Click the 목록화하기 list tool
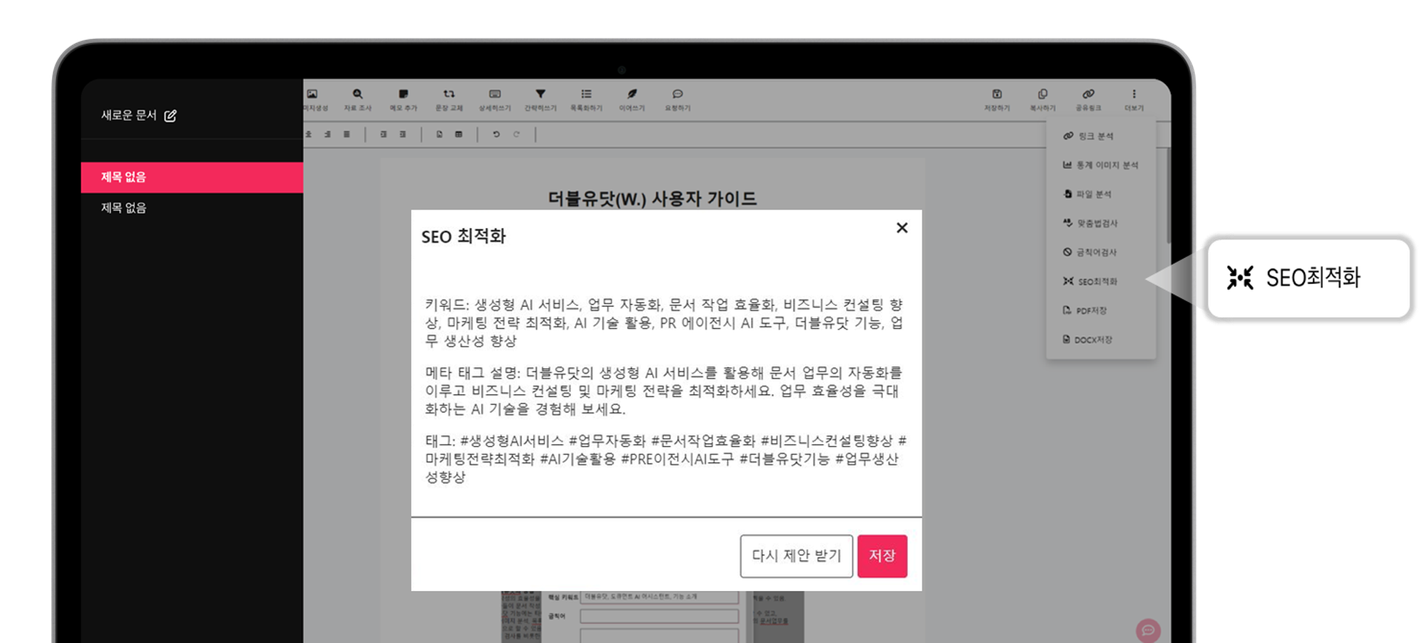 (x=586, y=99)
